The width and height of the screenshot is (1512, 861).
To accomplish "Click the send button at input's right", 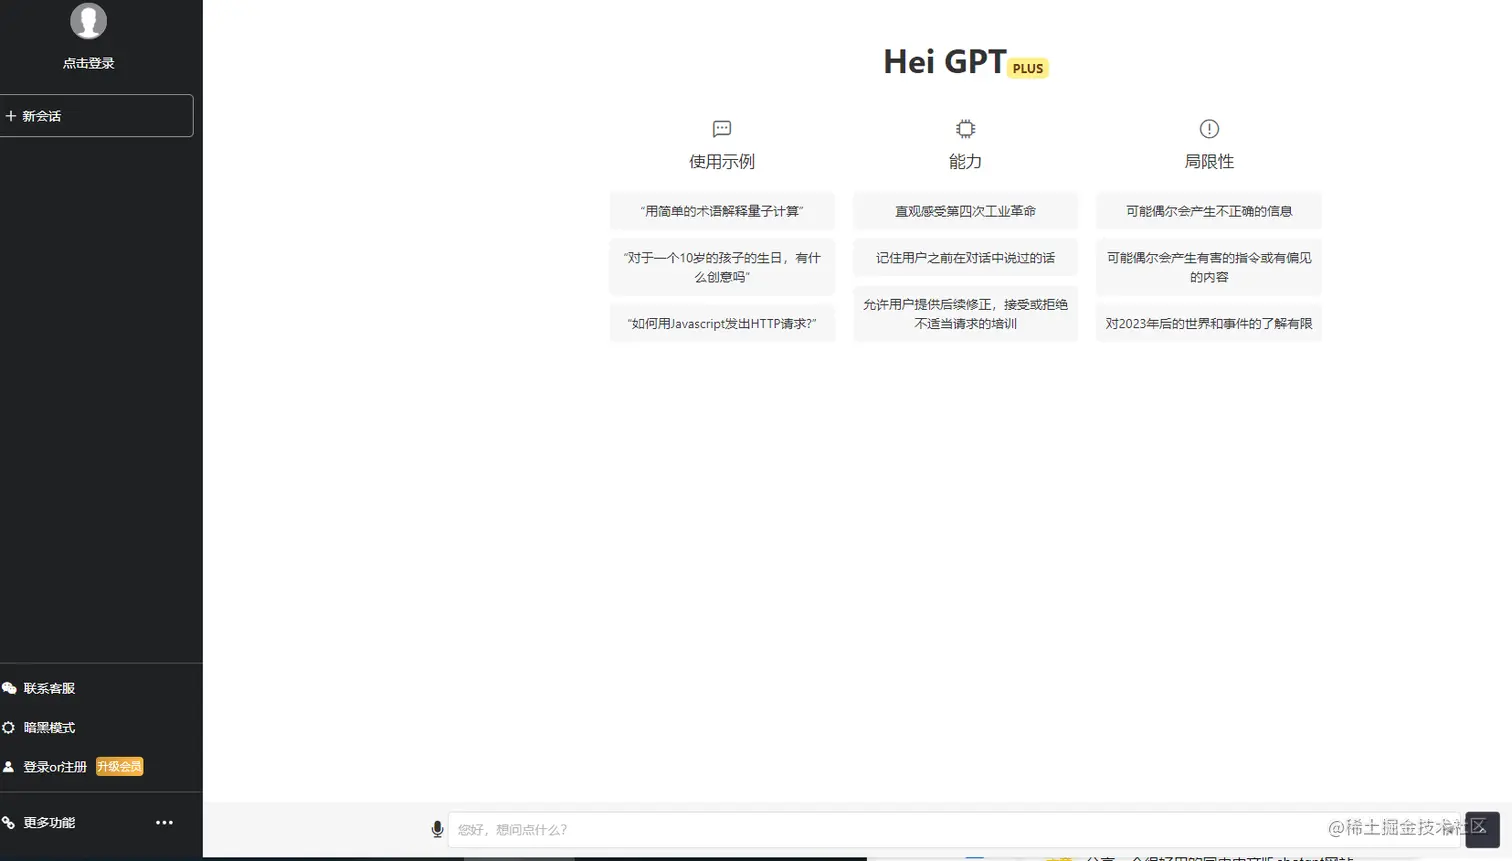I will click(1482, 829).
